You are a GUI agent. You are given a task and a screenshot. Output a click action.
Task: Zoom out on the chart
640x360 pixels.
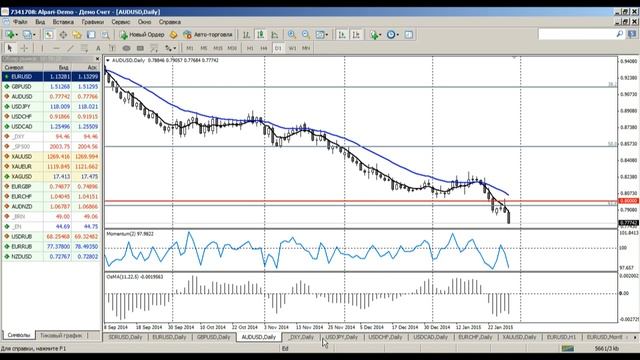point(306,35)
